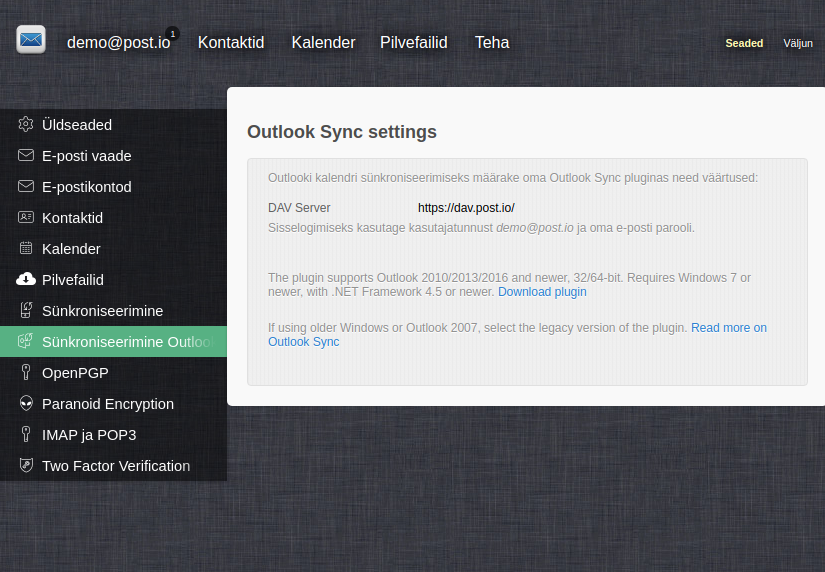Select the IMAP ja POP3 section
This screenshot has height=572, width=825.
pyautogui.click(x=113, y=435)
